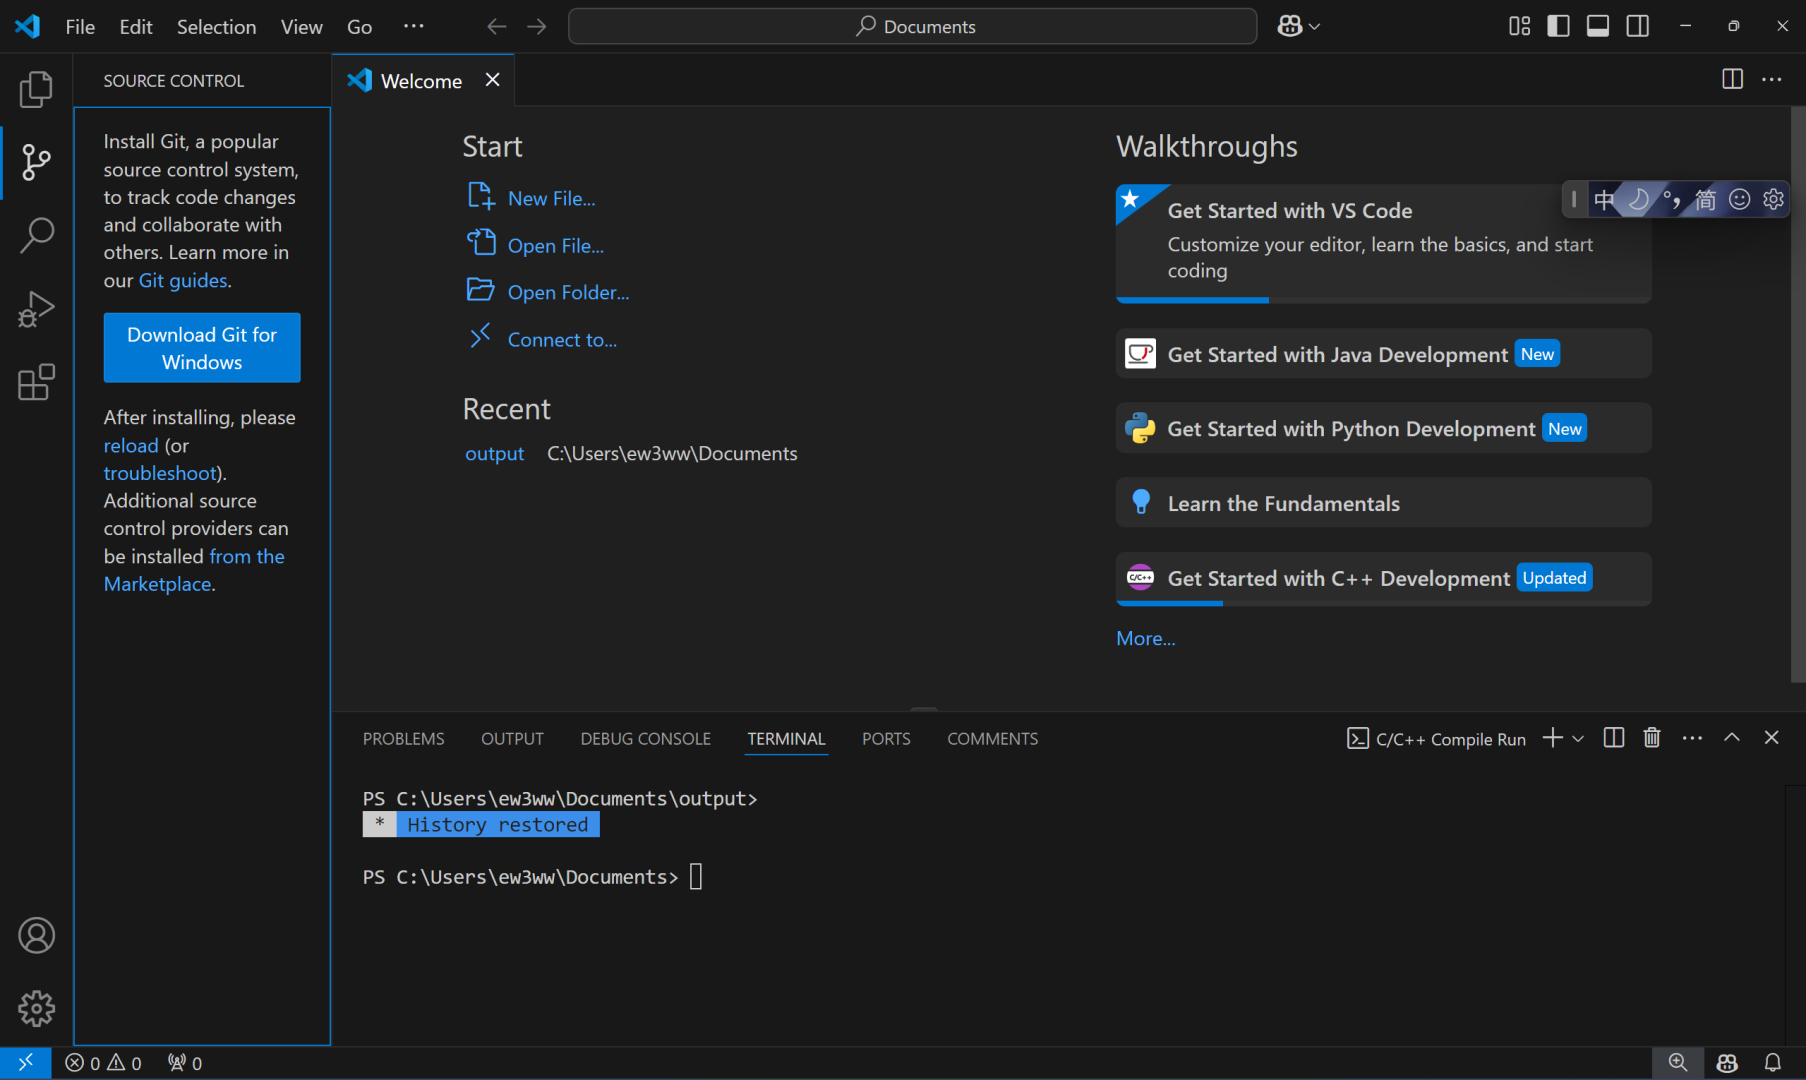Toggle the primary side bar visibility

pos(1558,26)
